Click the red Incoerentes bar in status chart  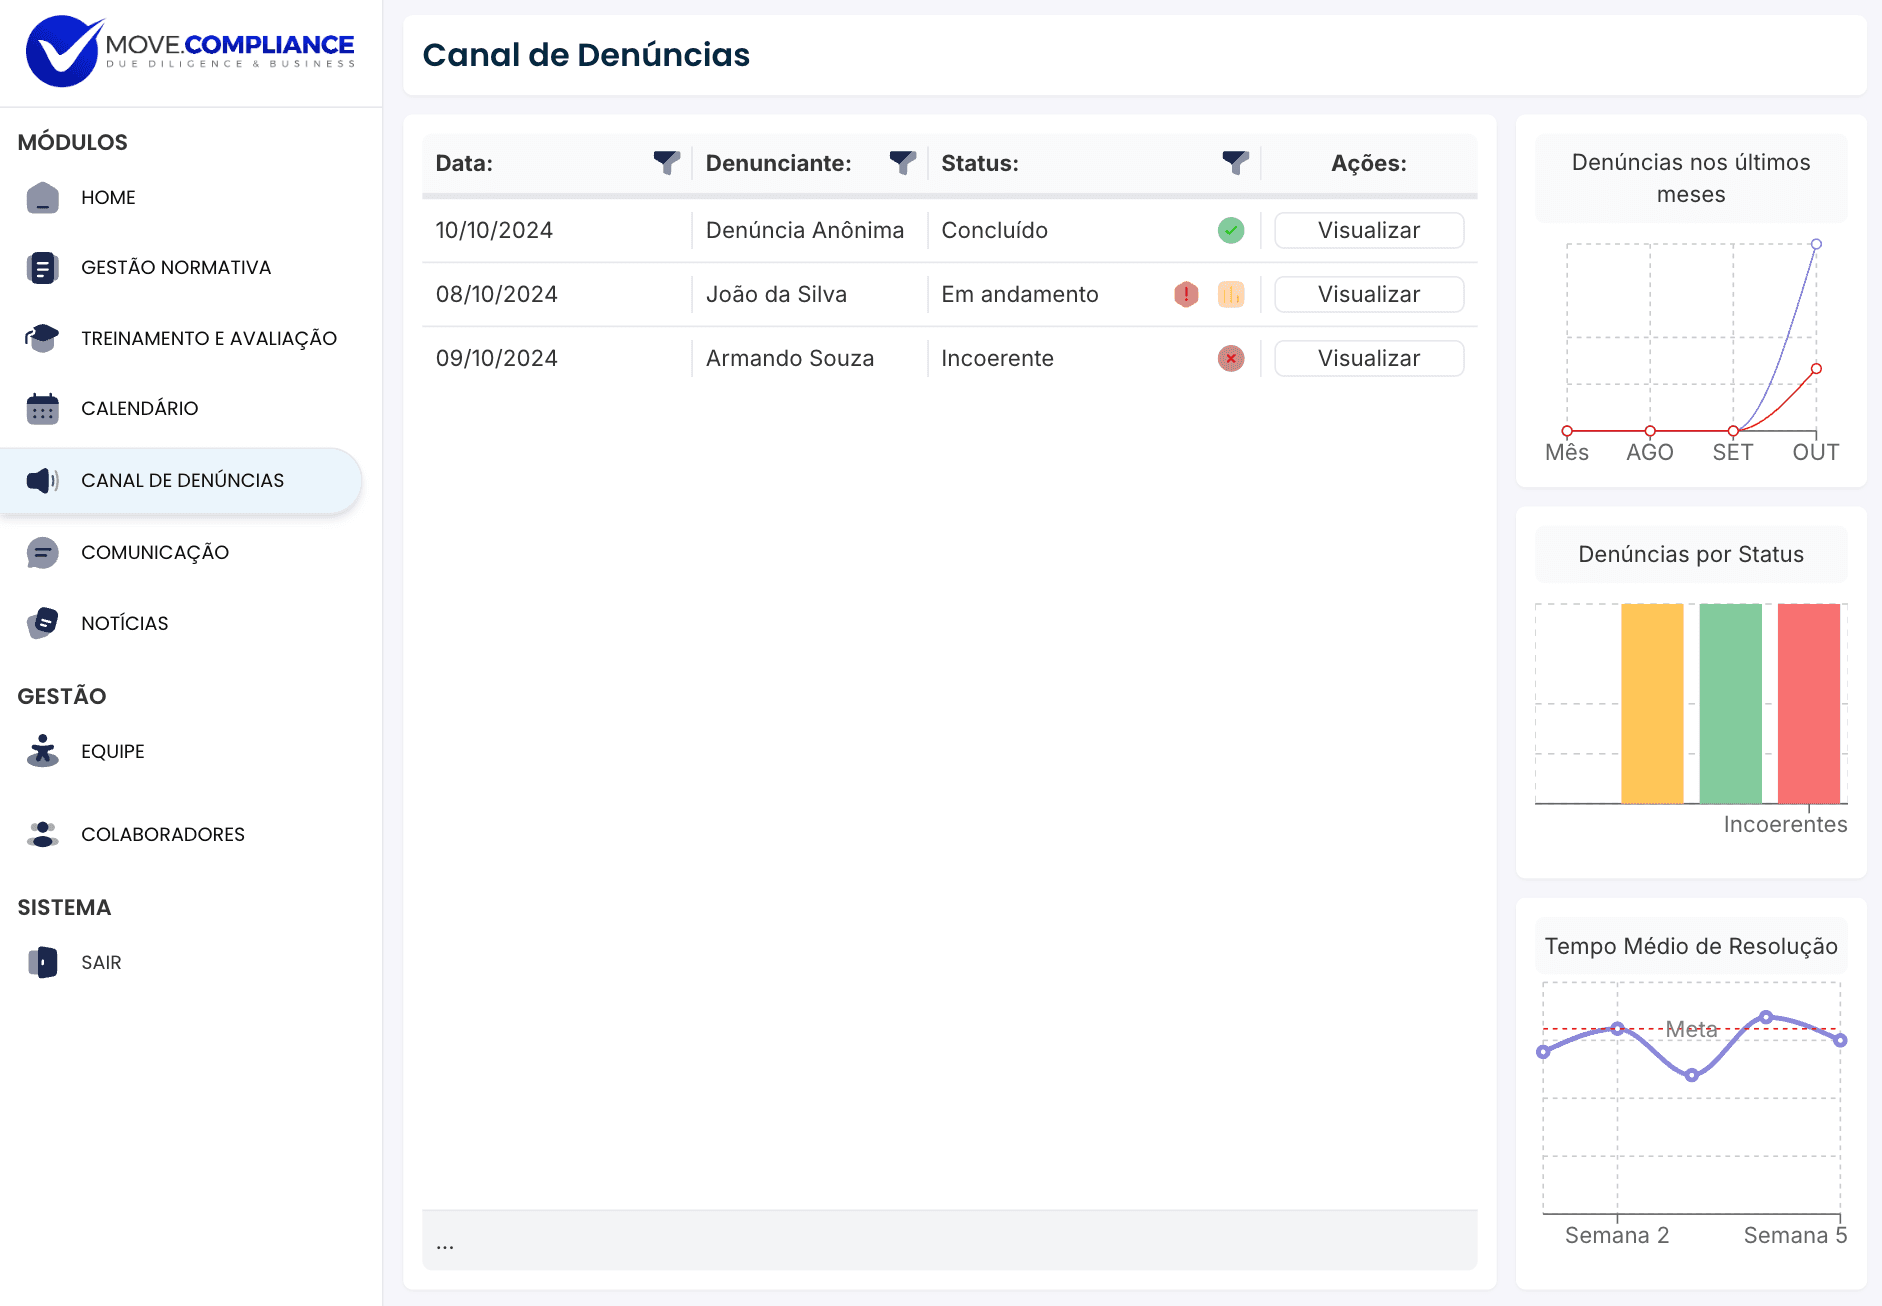[1808, 703]
